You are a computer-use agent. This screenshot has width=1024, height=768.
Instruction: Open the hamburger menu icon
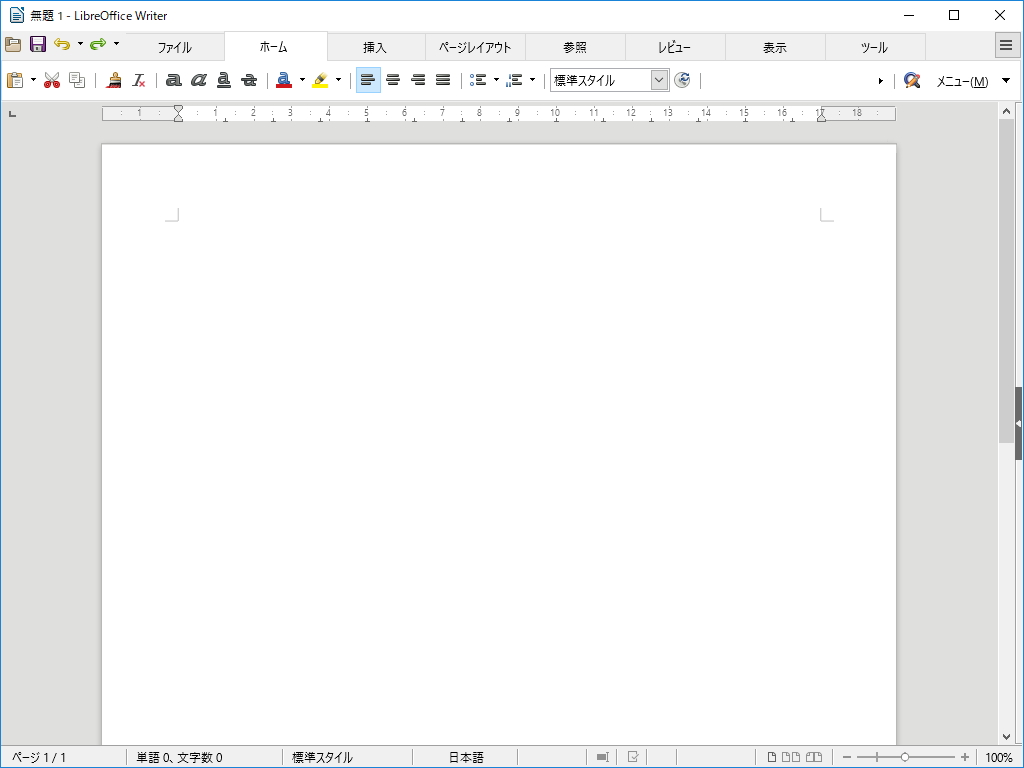click(x=1006, y=45)
